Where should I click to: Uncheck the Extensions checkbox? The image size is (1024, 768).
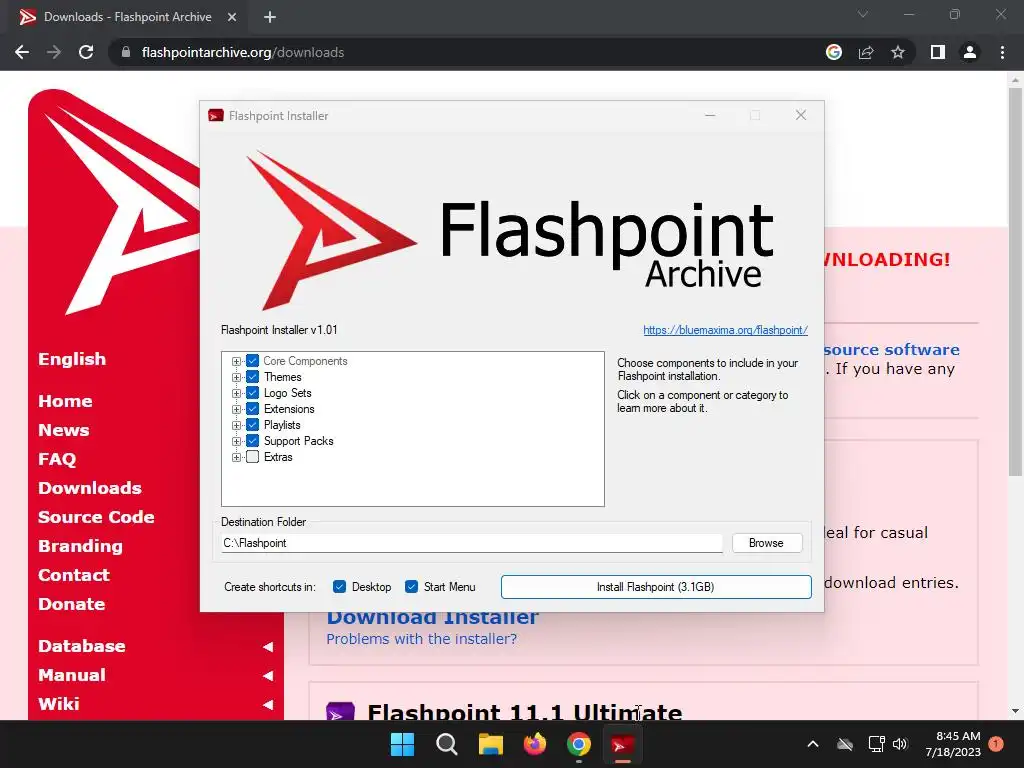click(x=253, y=409)
